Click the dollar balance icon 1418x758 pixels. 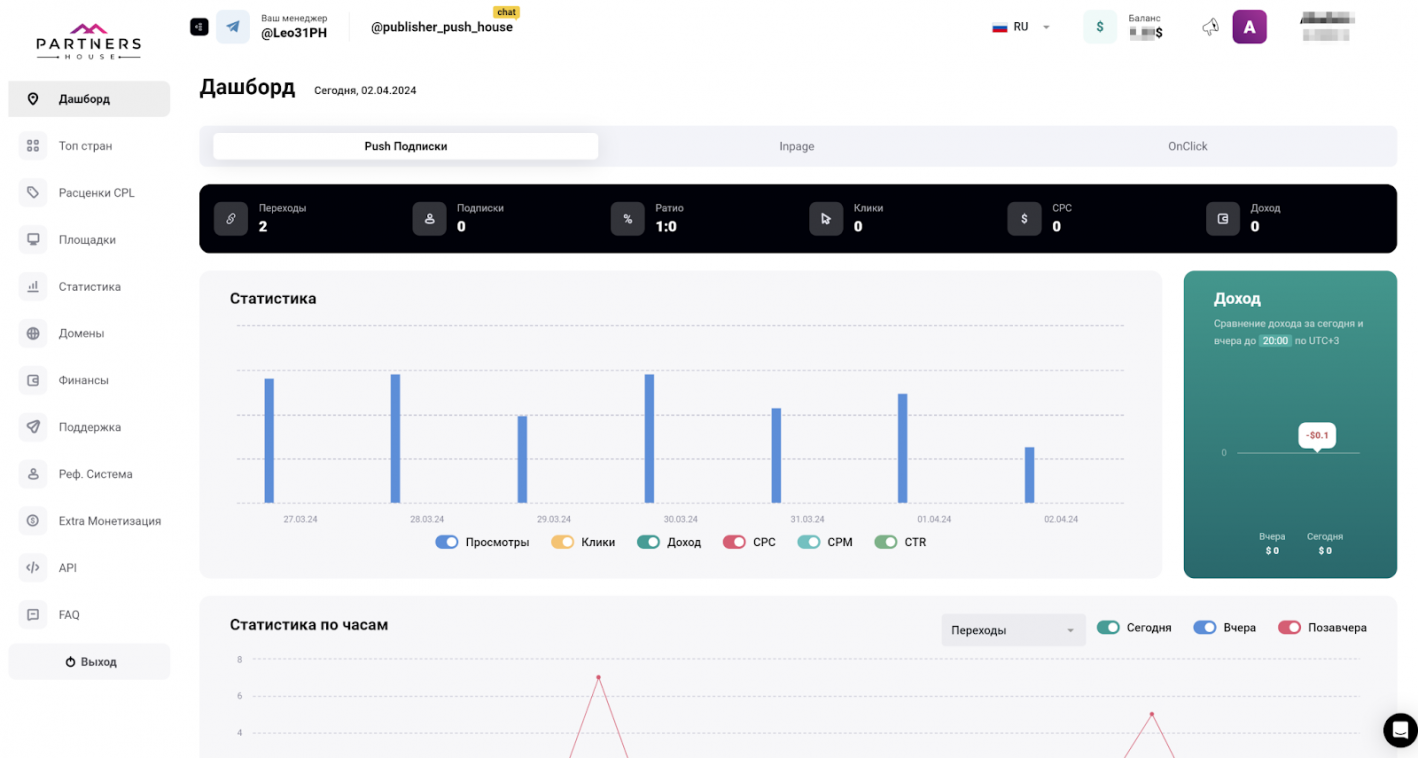tap(1100, 27)
